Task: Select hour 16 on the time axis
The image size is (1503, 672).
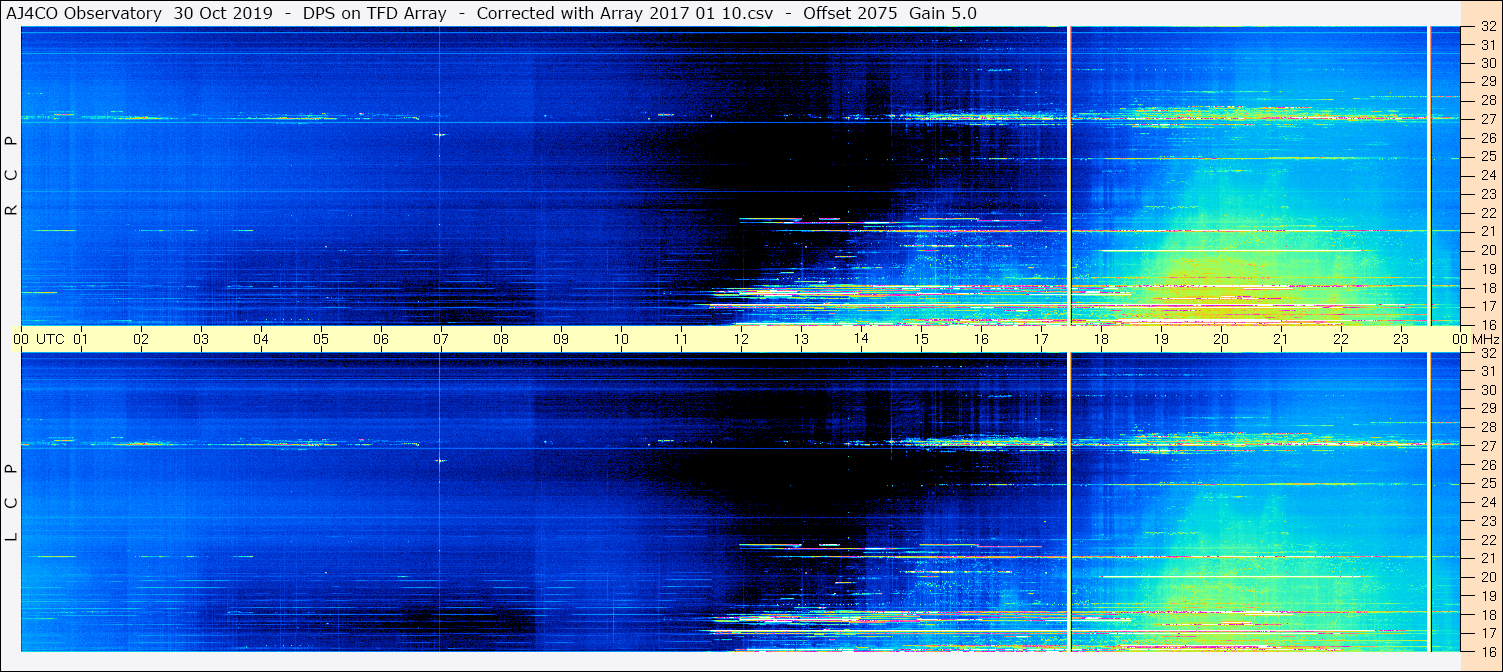Action: click(981, 339)
